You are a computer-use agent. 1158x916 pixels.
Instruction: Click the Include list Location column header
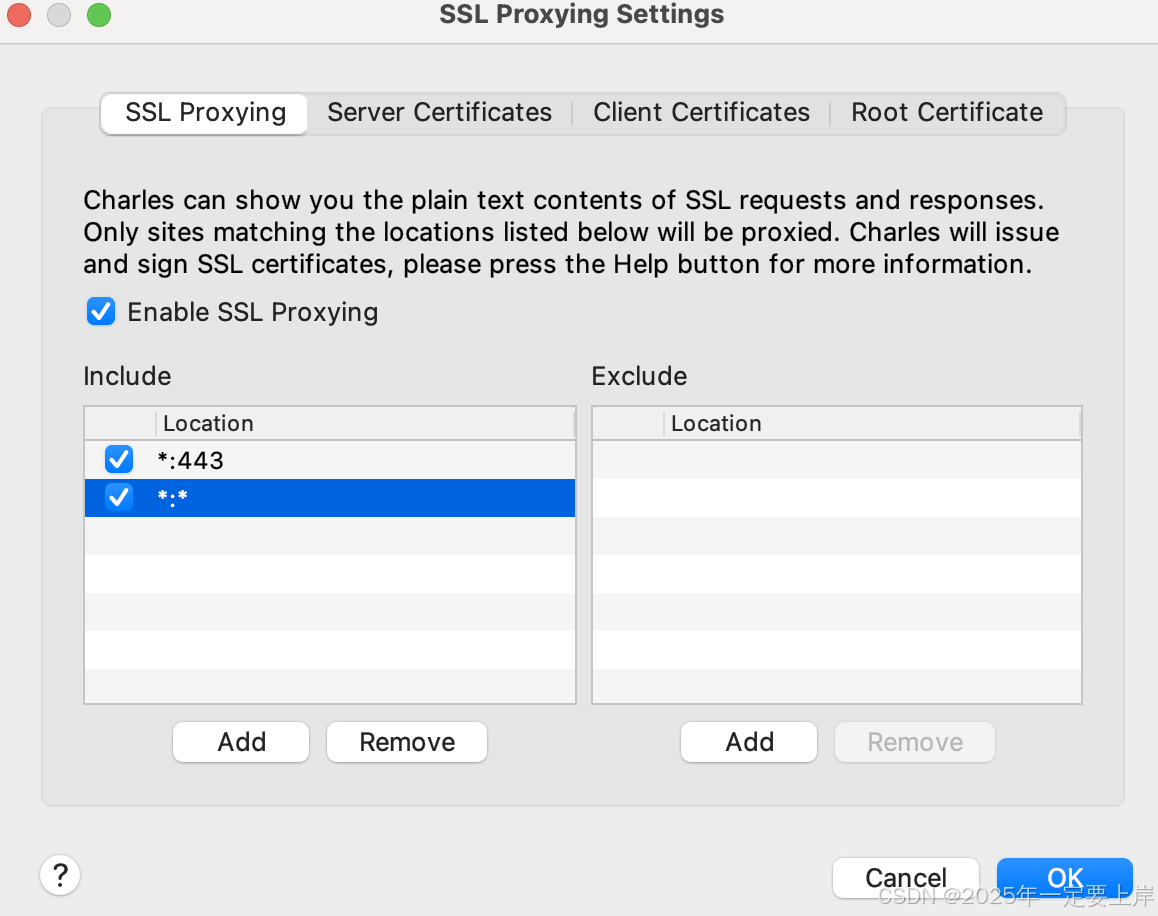[365, 423]
